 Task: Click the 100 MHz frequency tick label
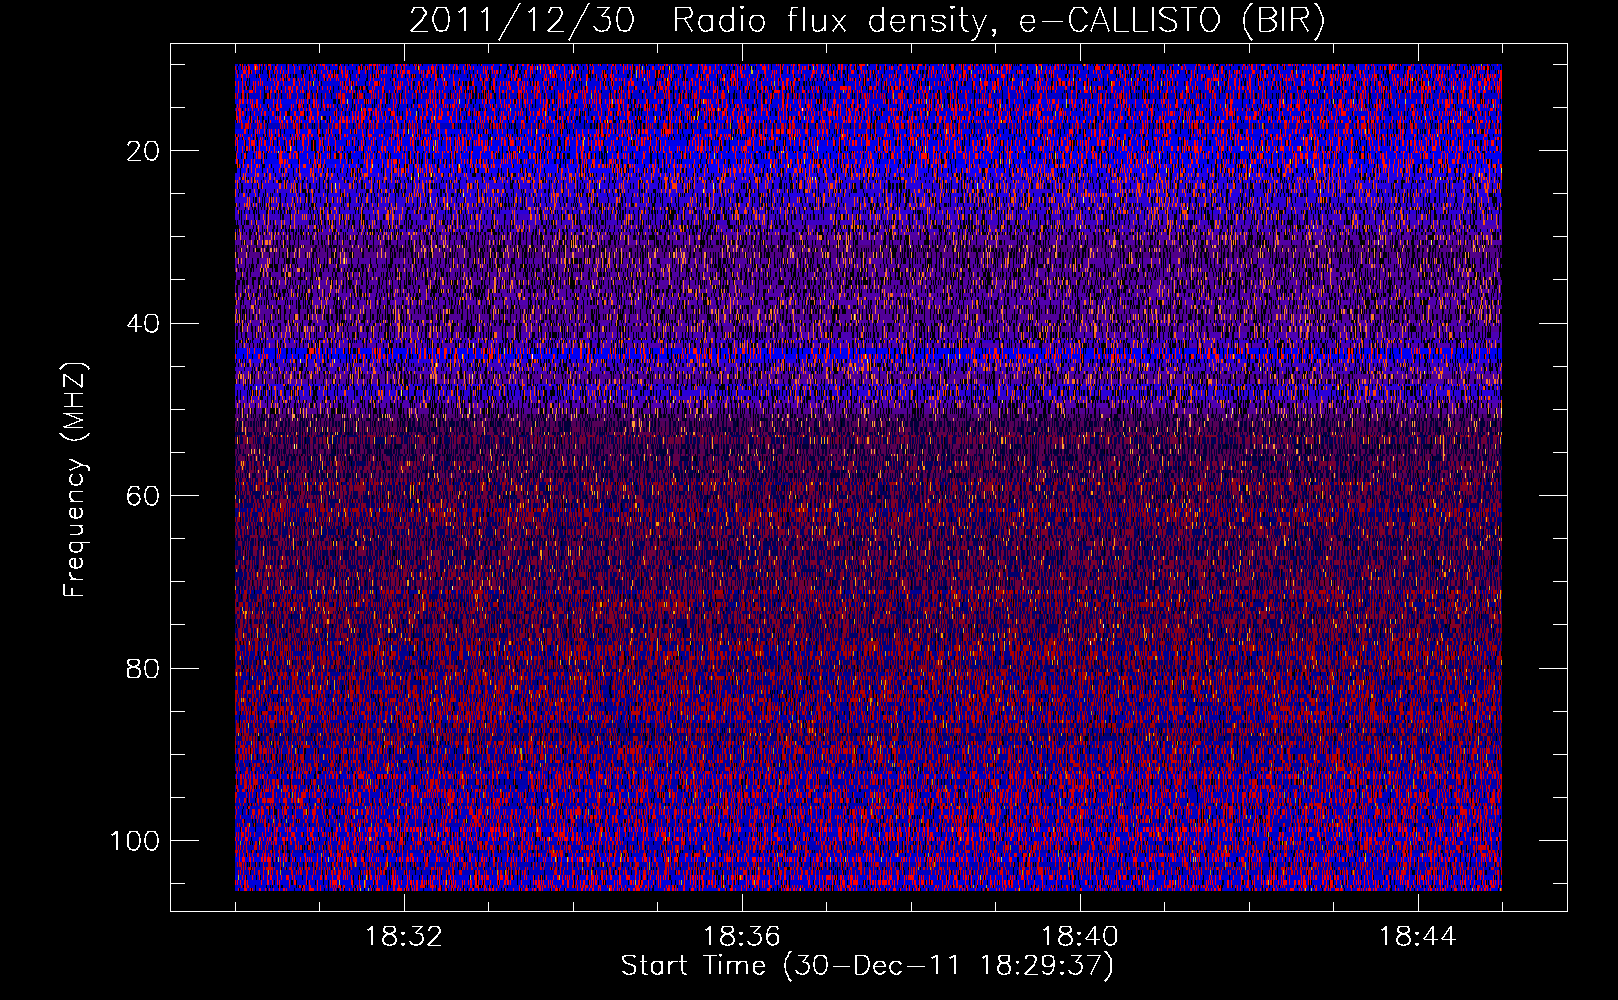pyautogui.click(x=136, y=841)
